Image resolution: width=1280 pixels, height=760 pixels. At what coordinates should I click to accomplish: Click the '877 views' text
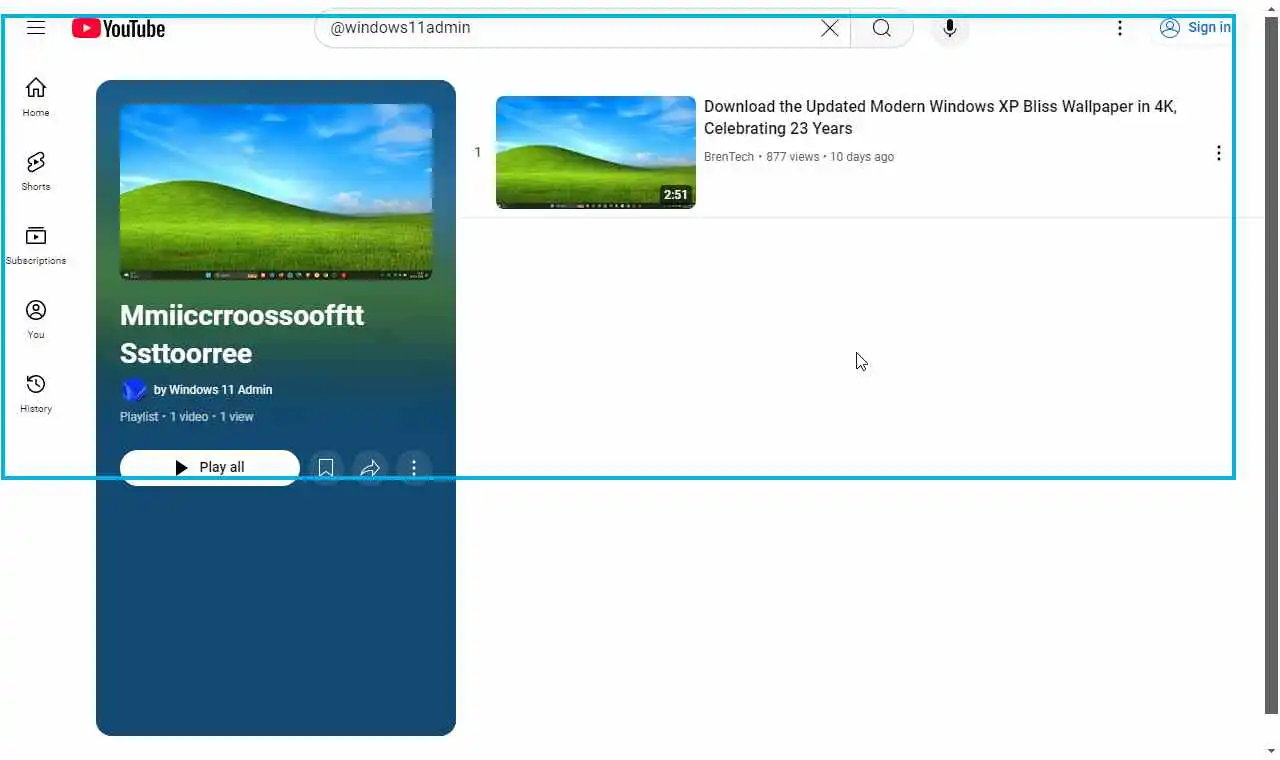pos(792,157)
